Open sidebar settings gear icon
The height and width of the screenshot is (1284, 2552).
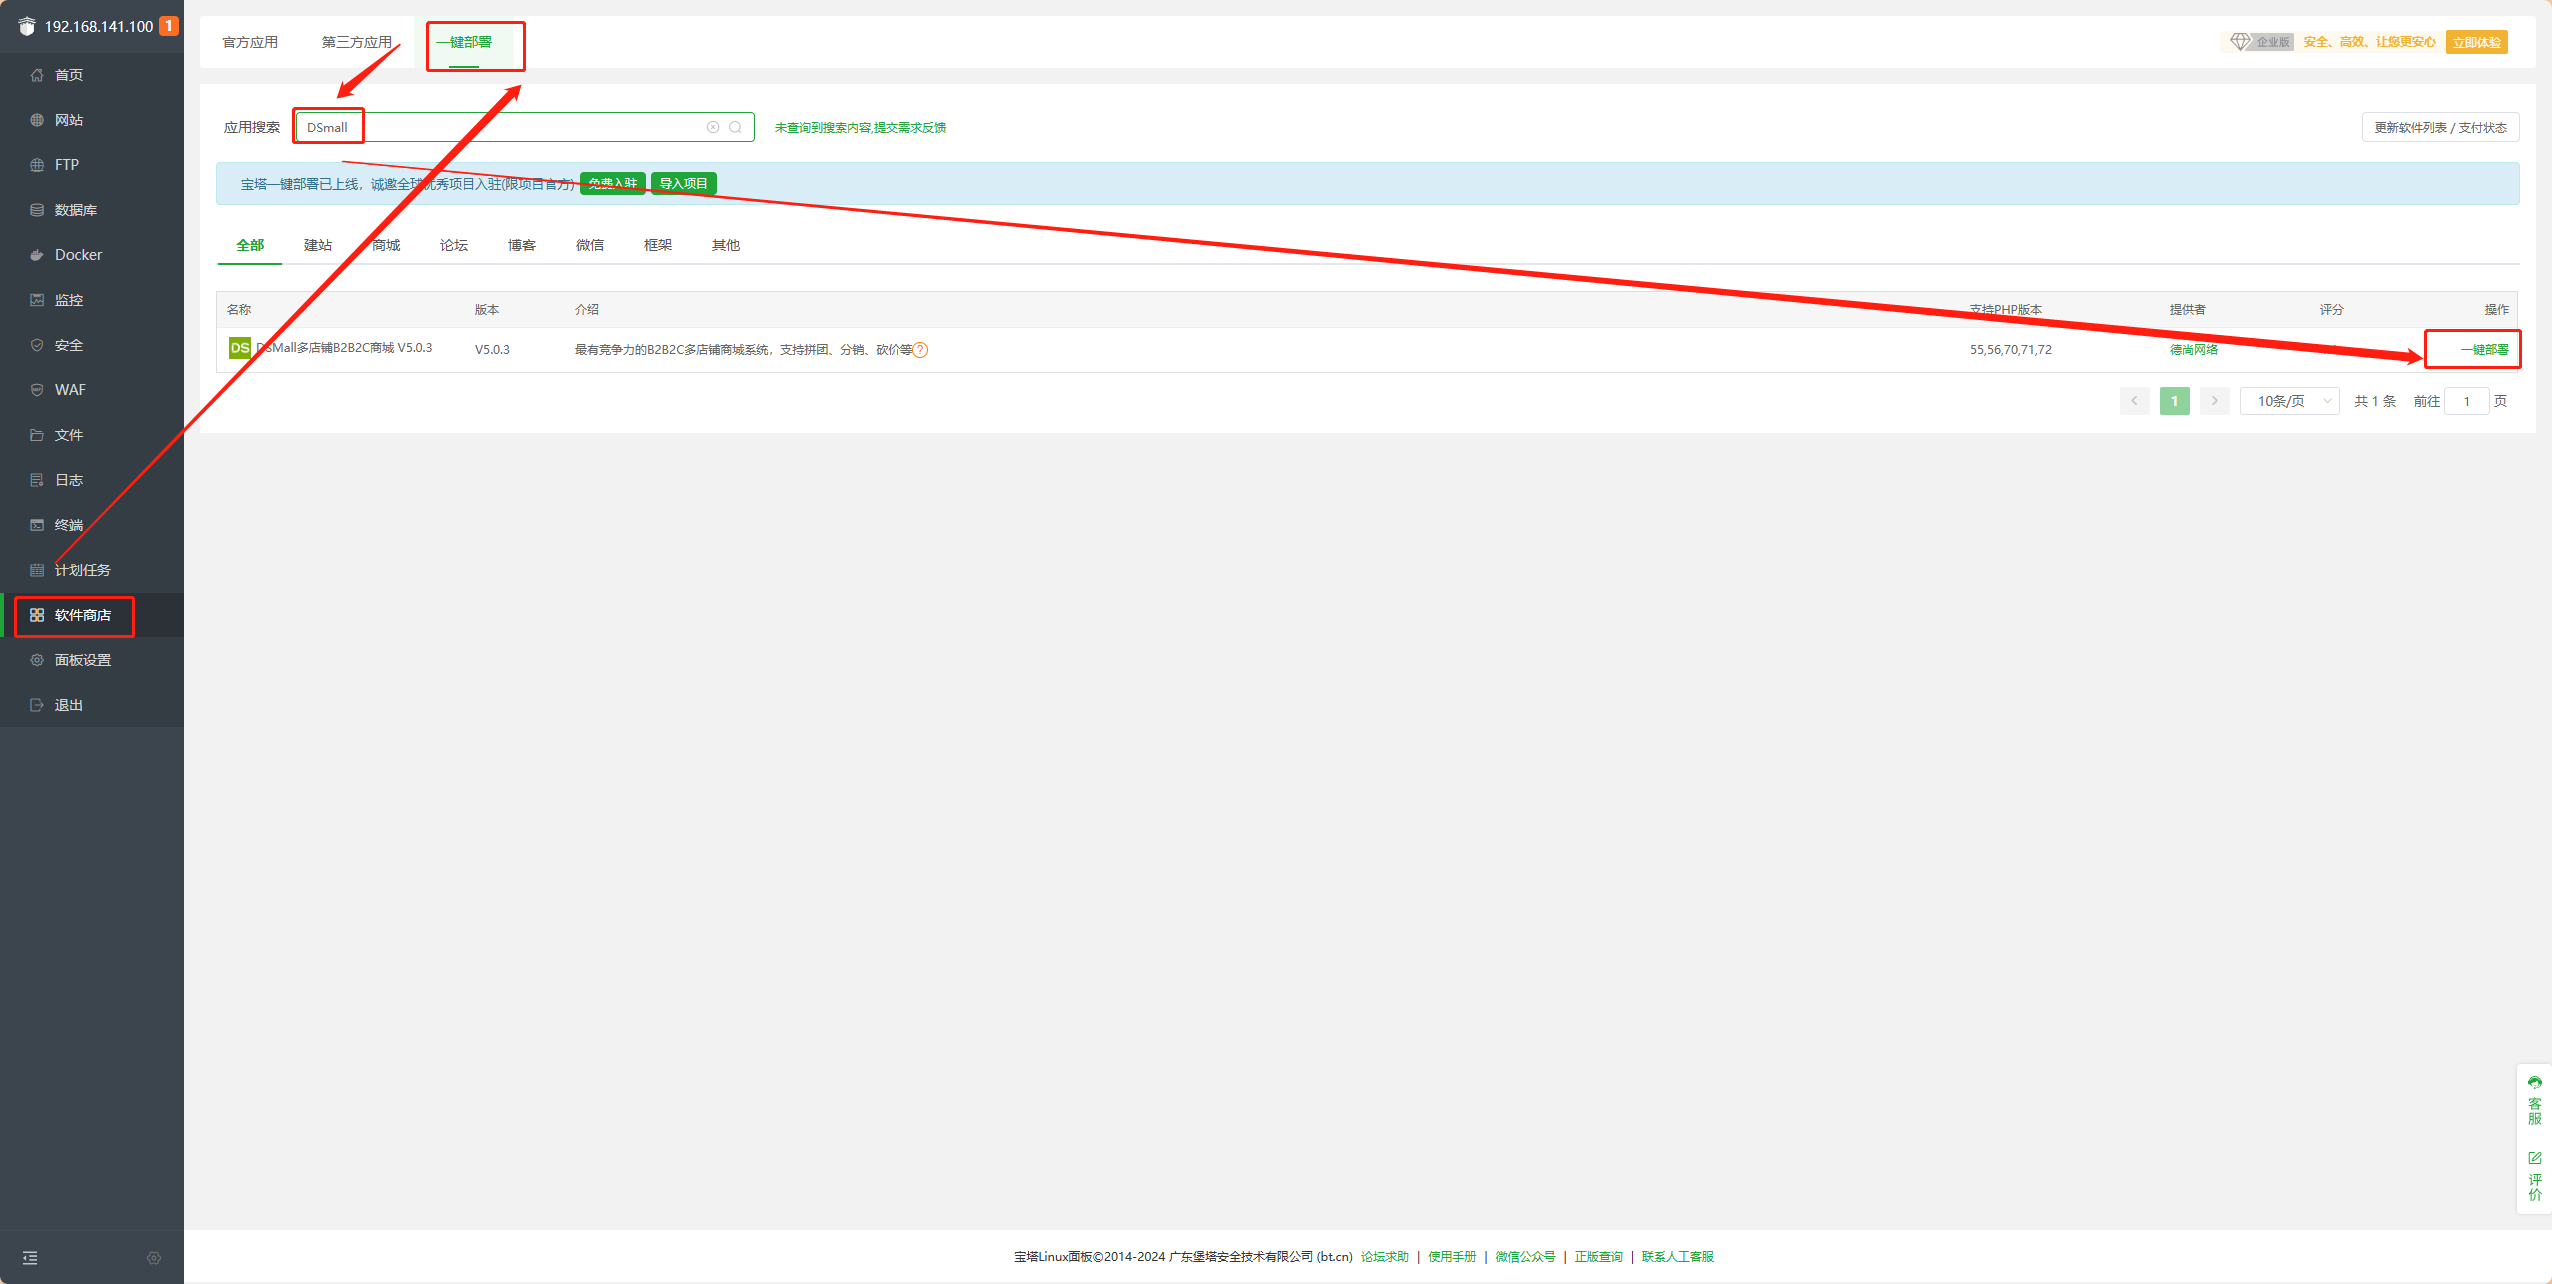(154, 1258)
